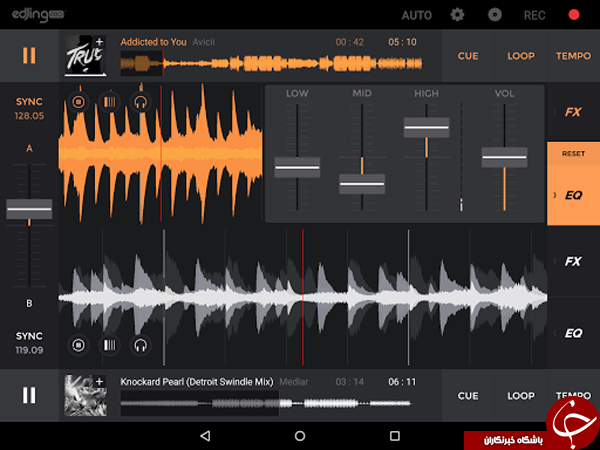Start recording with the red dot
This screenshot has height=450, width=600.
pyautogui.click(x=574, y=15)
